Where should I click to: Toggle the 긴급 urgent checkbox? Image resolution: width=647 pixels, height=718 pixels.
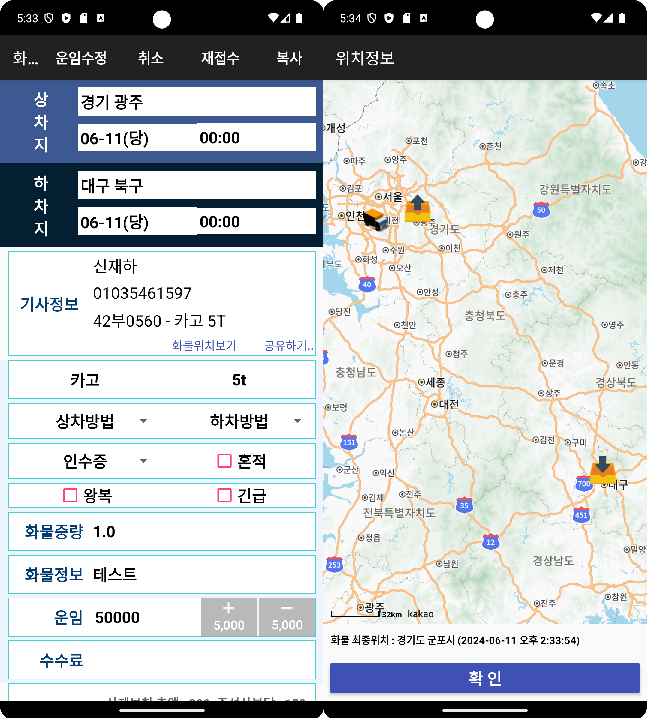(x=225, y=495)
